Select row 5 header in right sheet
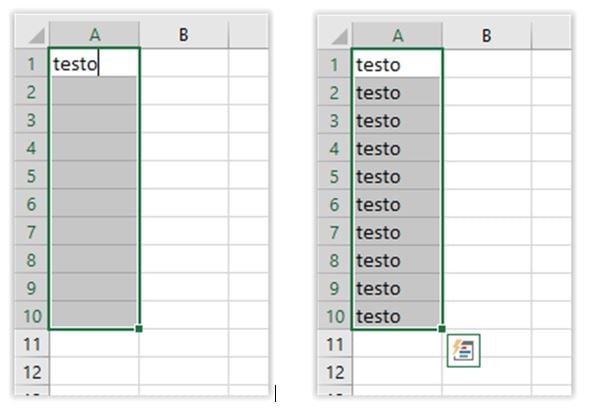This screenshot has height=414, width=592. [335, 176]
